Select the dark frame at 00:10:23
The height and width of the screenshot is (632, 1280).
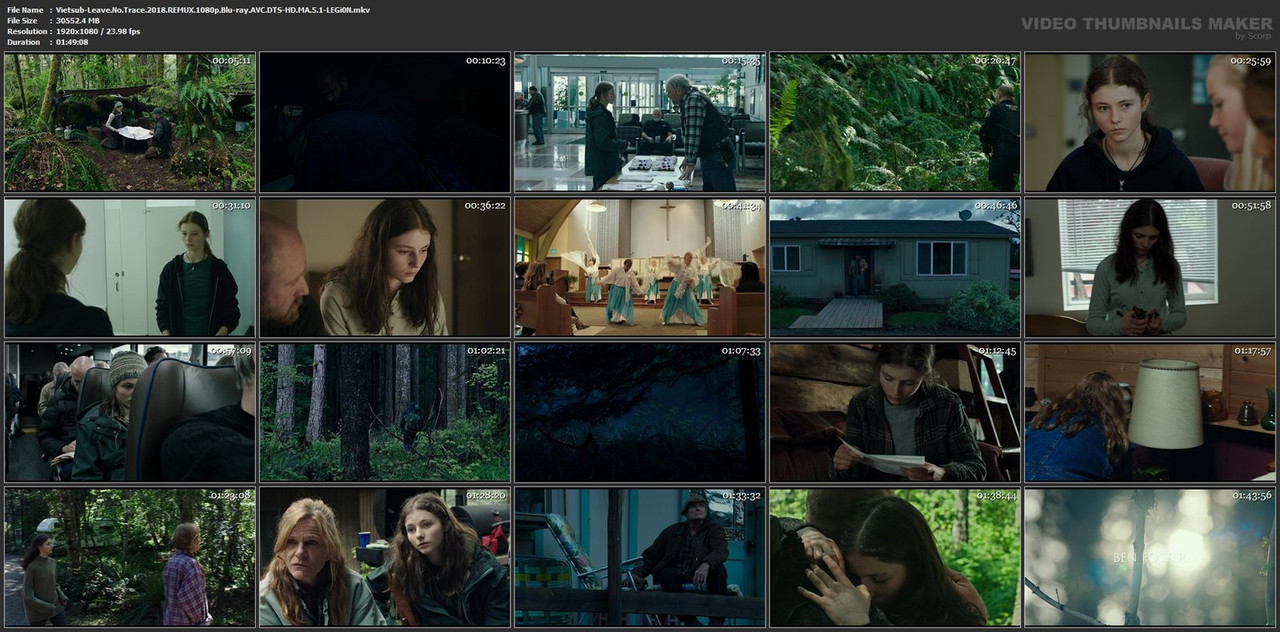pos(385,122)
